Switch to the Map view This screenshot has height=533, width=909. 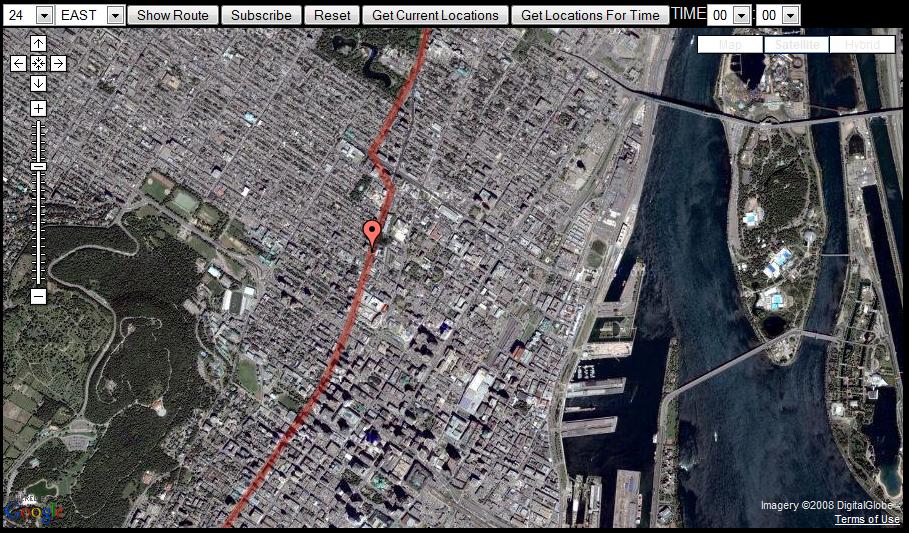730,45
